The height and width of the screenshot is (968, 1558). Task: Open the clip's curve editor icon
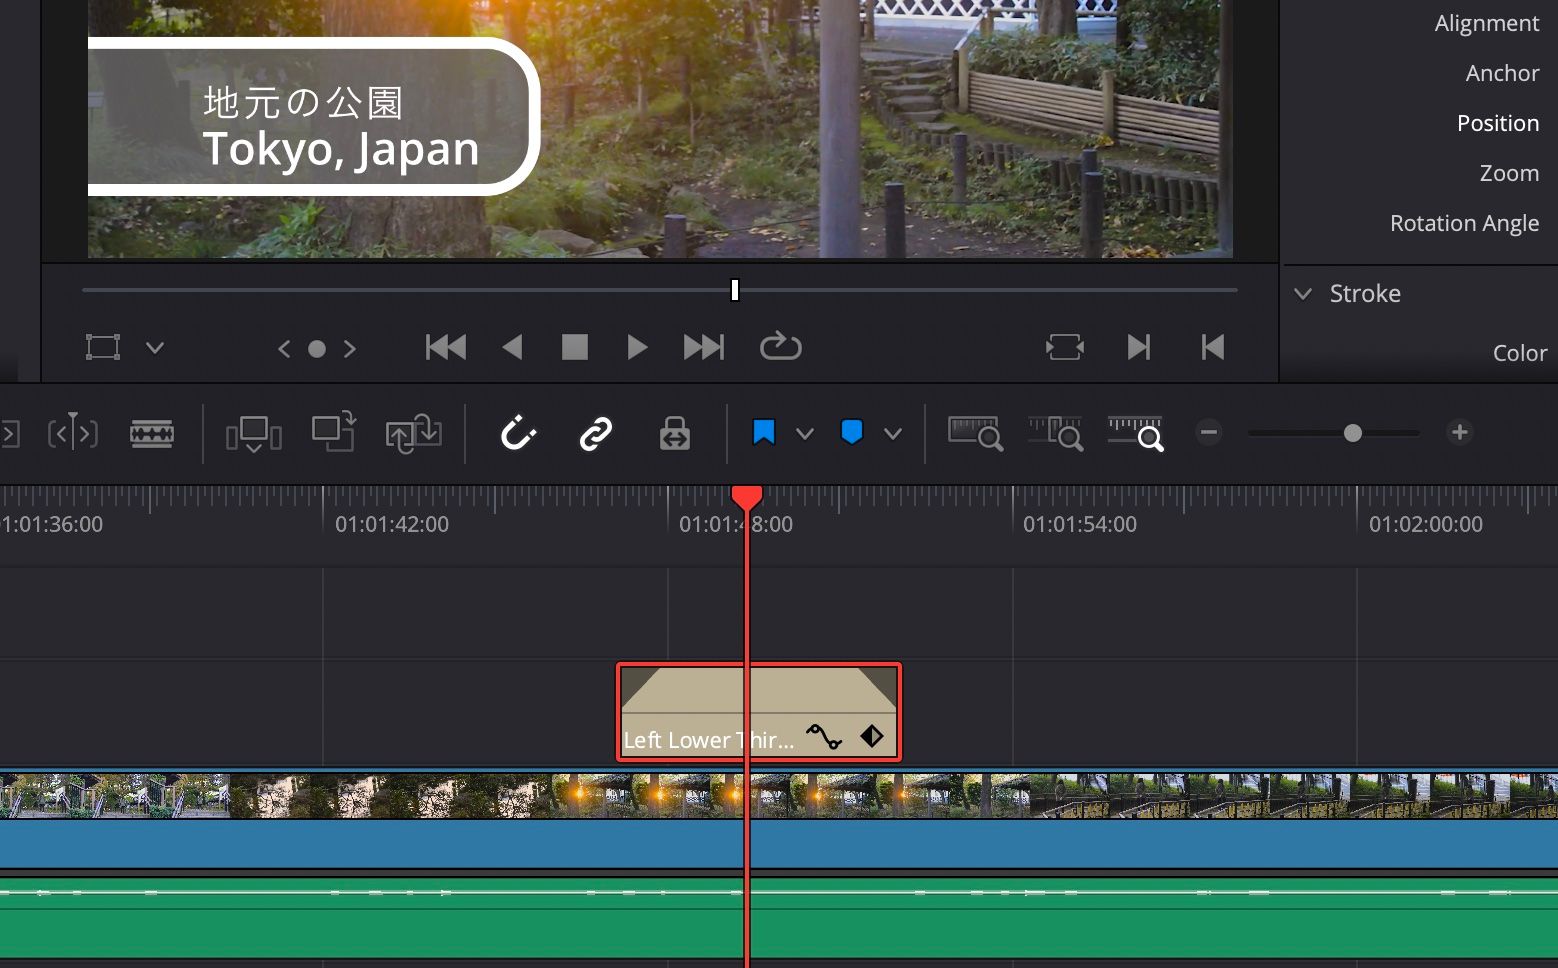(x=824, y=737)
